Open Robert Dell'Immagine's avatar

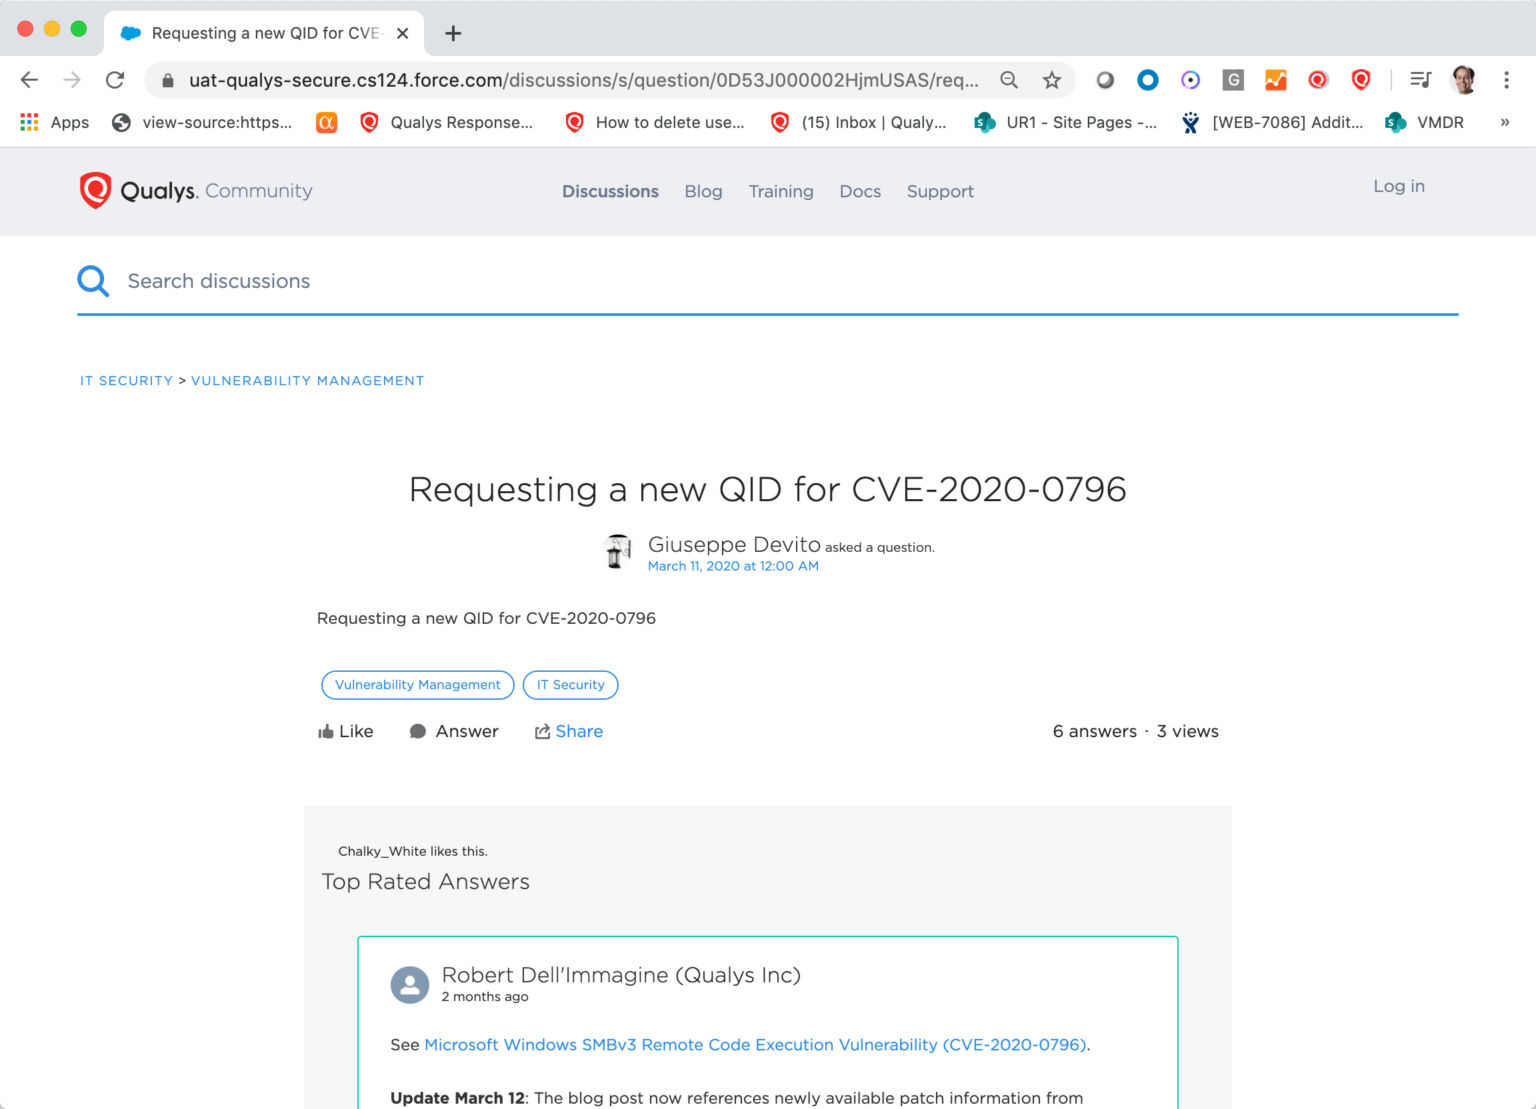tap(409, 984)
